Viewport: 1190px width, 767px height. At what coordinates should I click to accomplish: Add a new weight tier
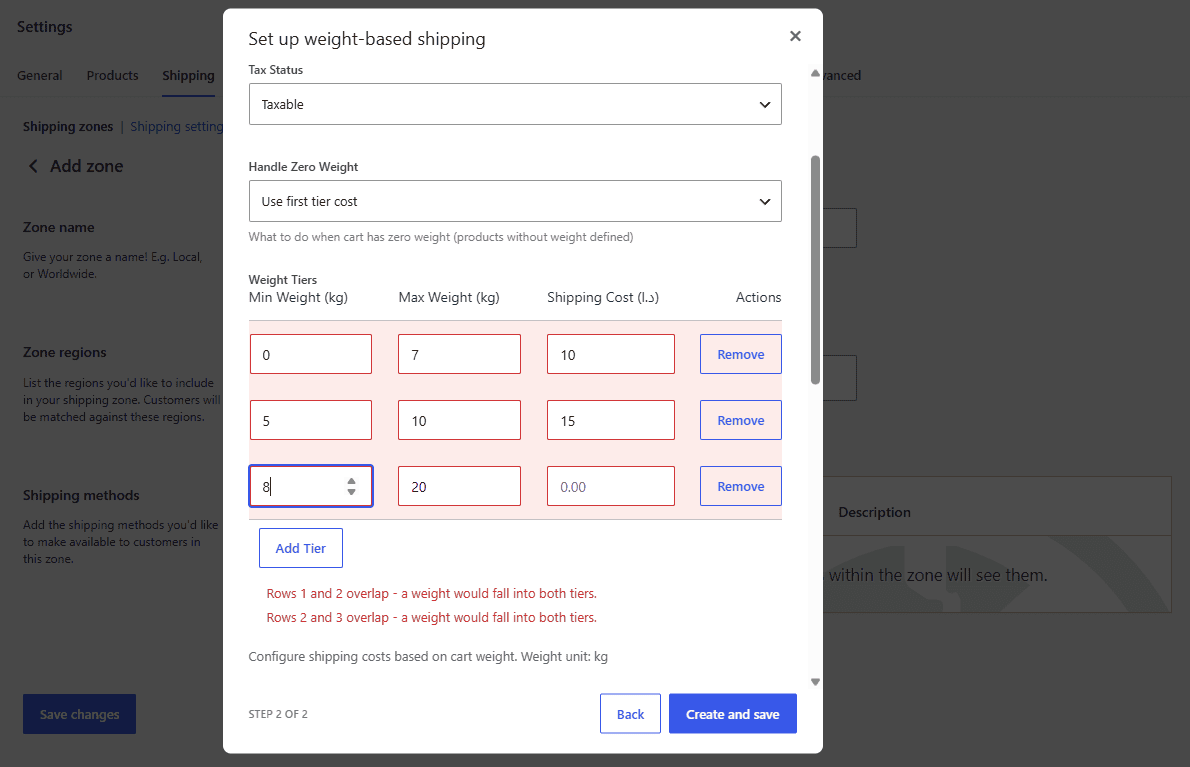pos(301,548)
